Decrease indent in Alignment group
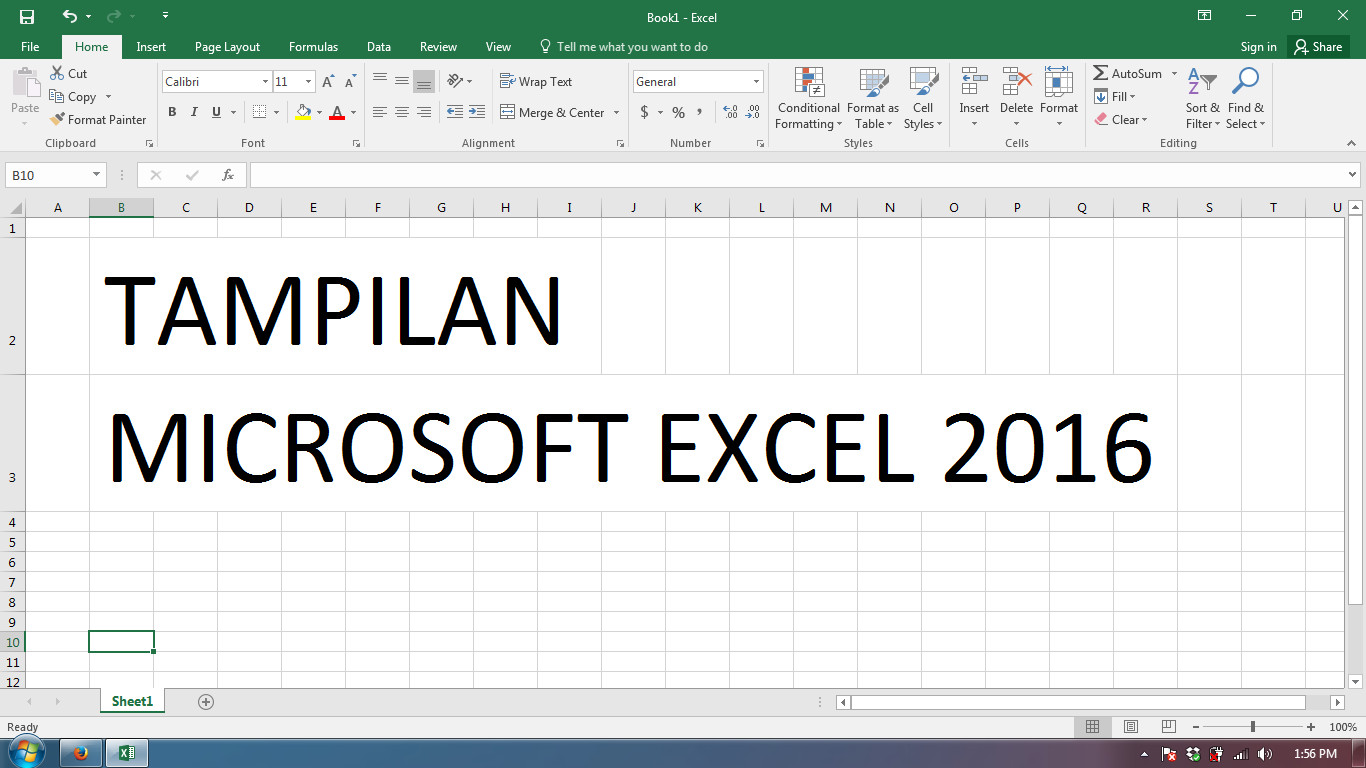 pos(455,112)
